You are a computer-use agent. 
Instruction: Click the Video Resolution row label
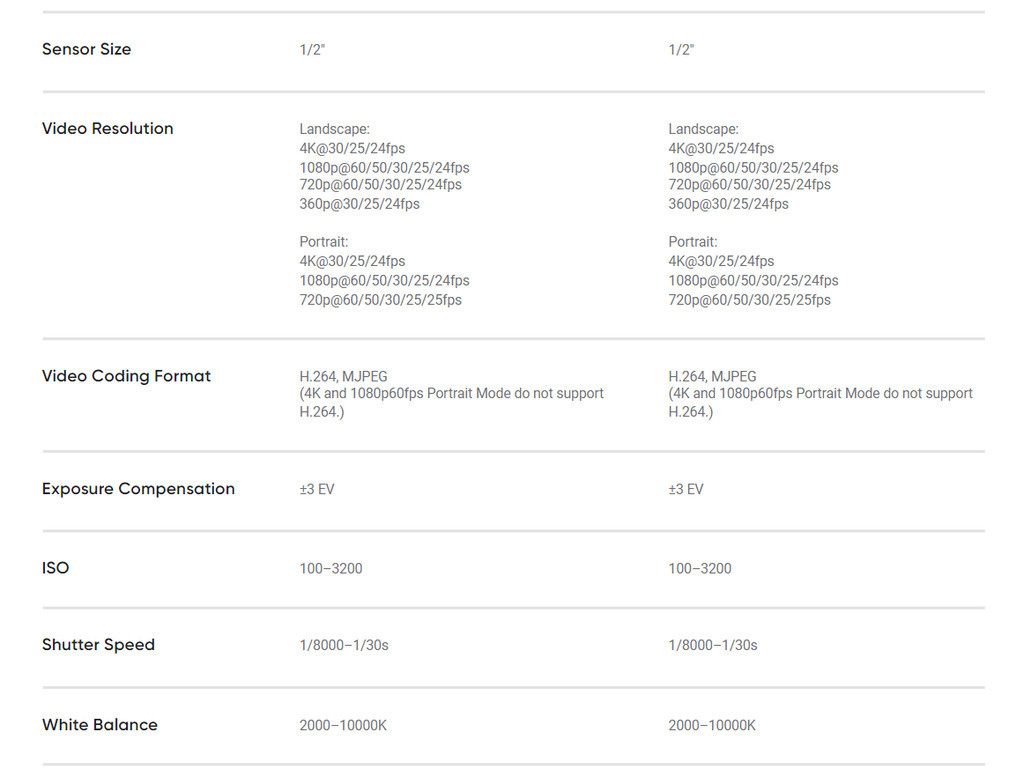(x=107, y=128)
